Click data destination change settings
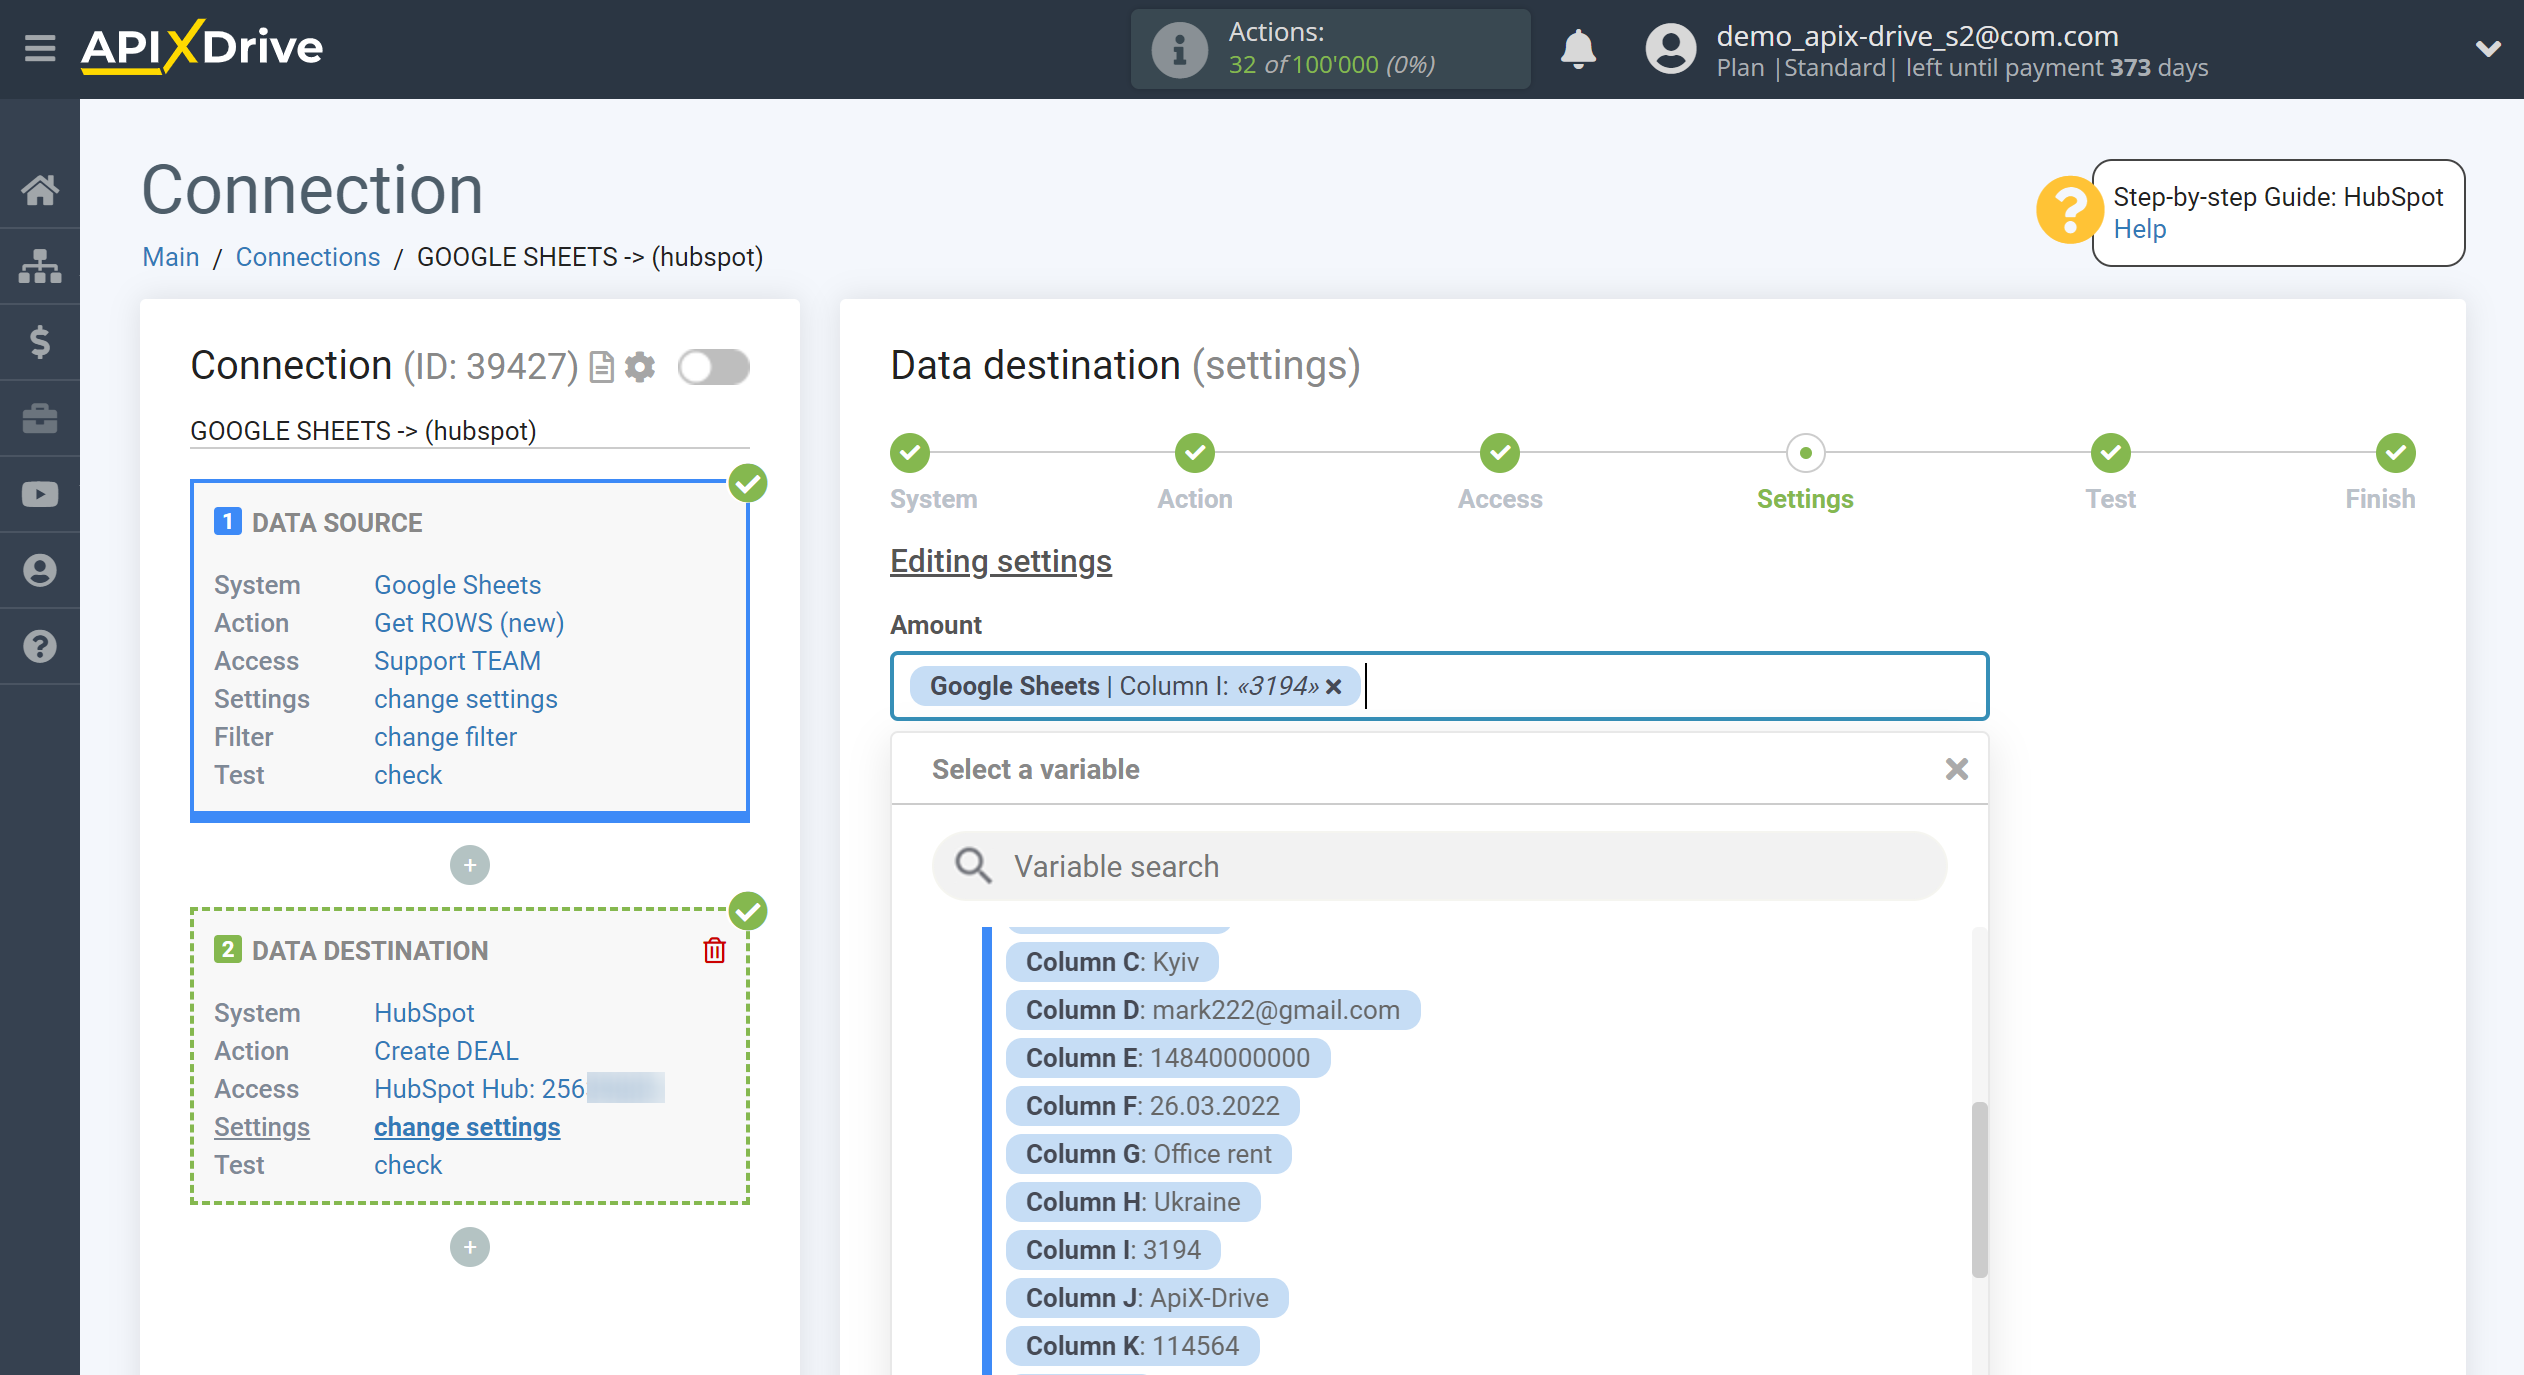 pos(467,1127)
